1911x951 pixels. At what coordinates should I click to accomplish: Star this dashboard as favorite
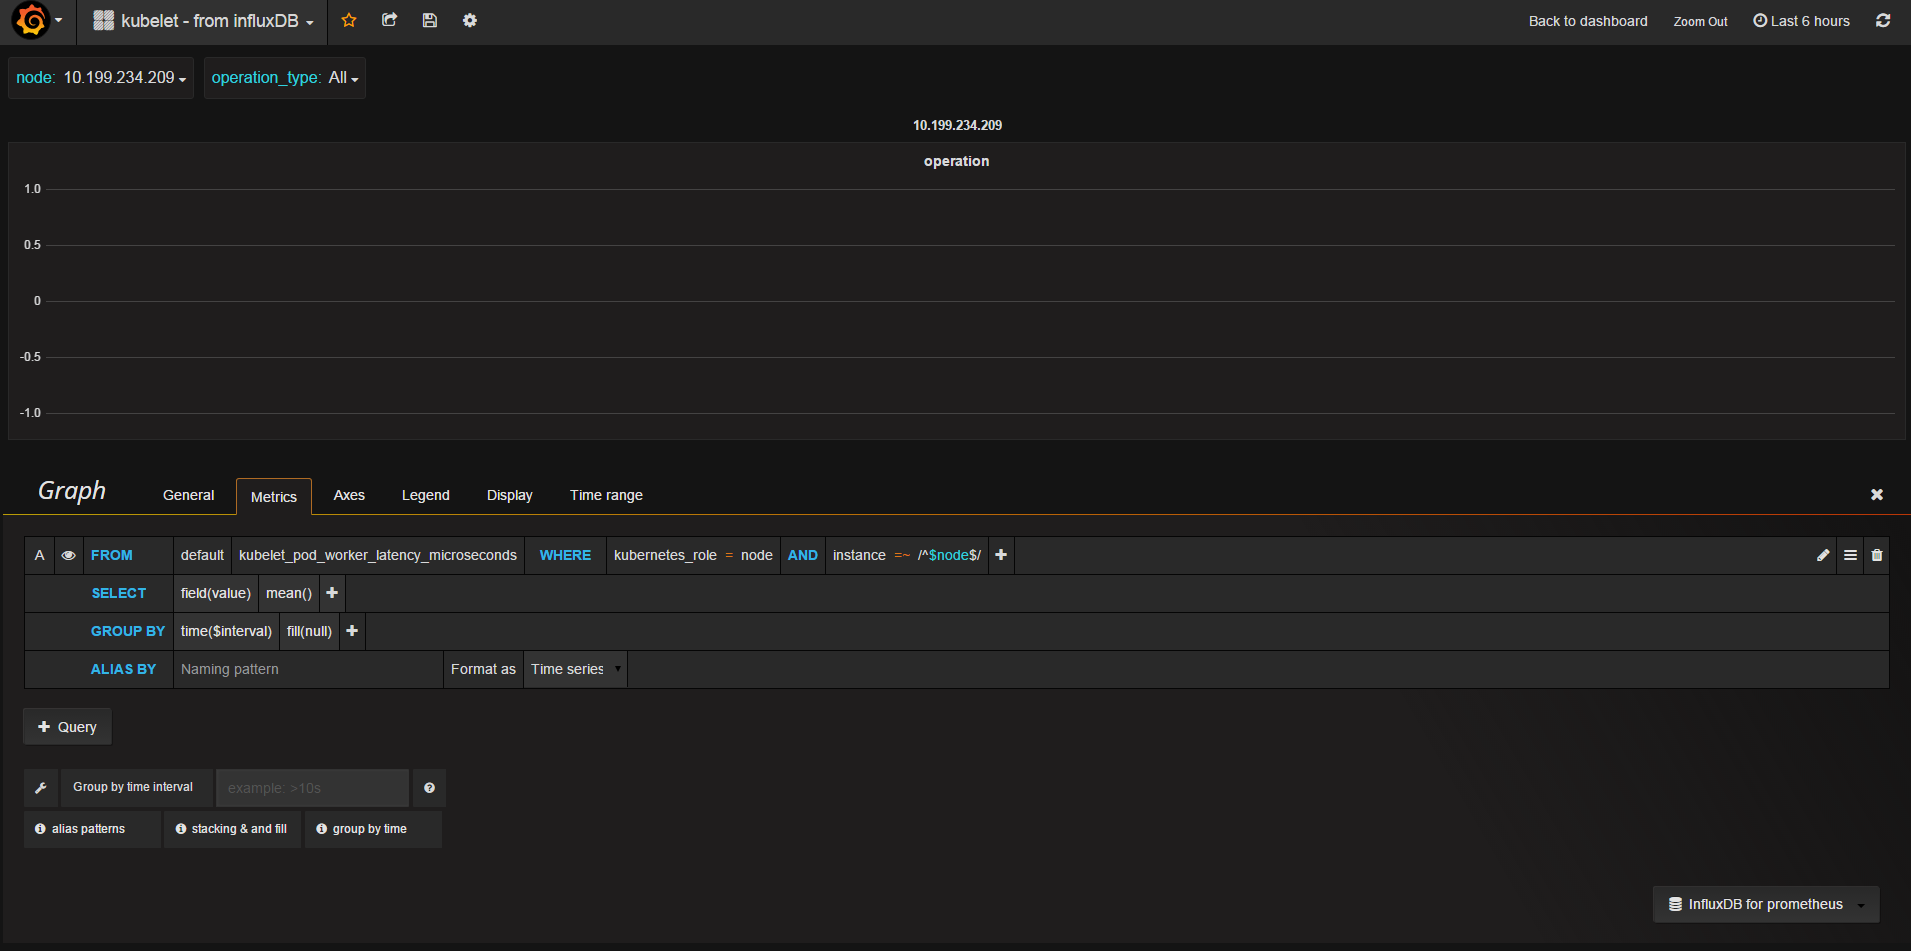(x=349, y=20)
